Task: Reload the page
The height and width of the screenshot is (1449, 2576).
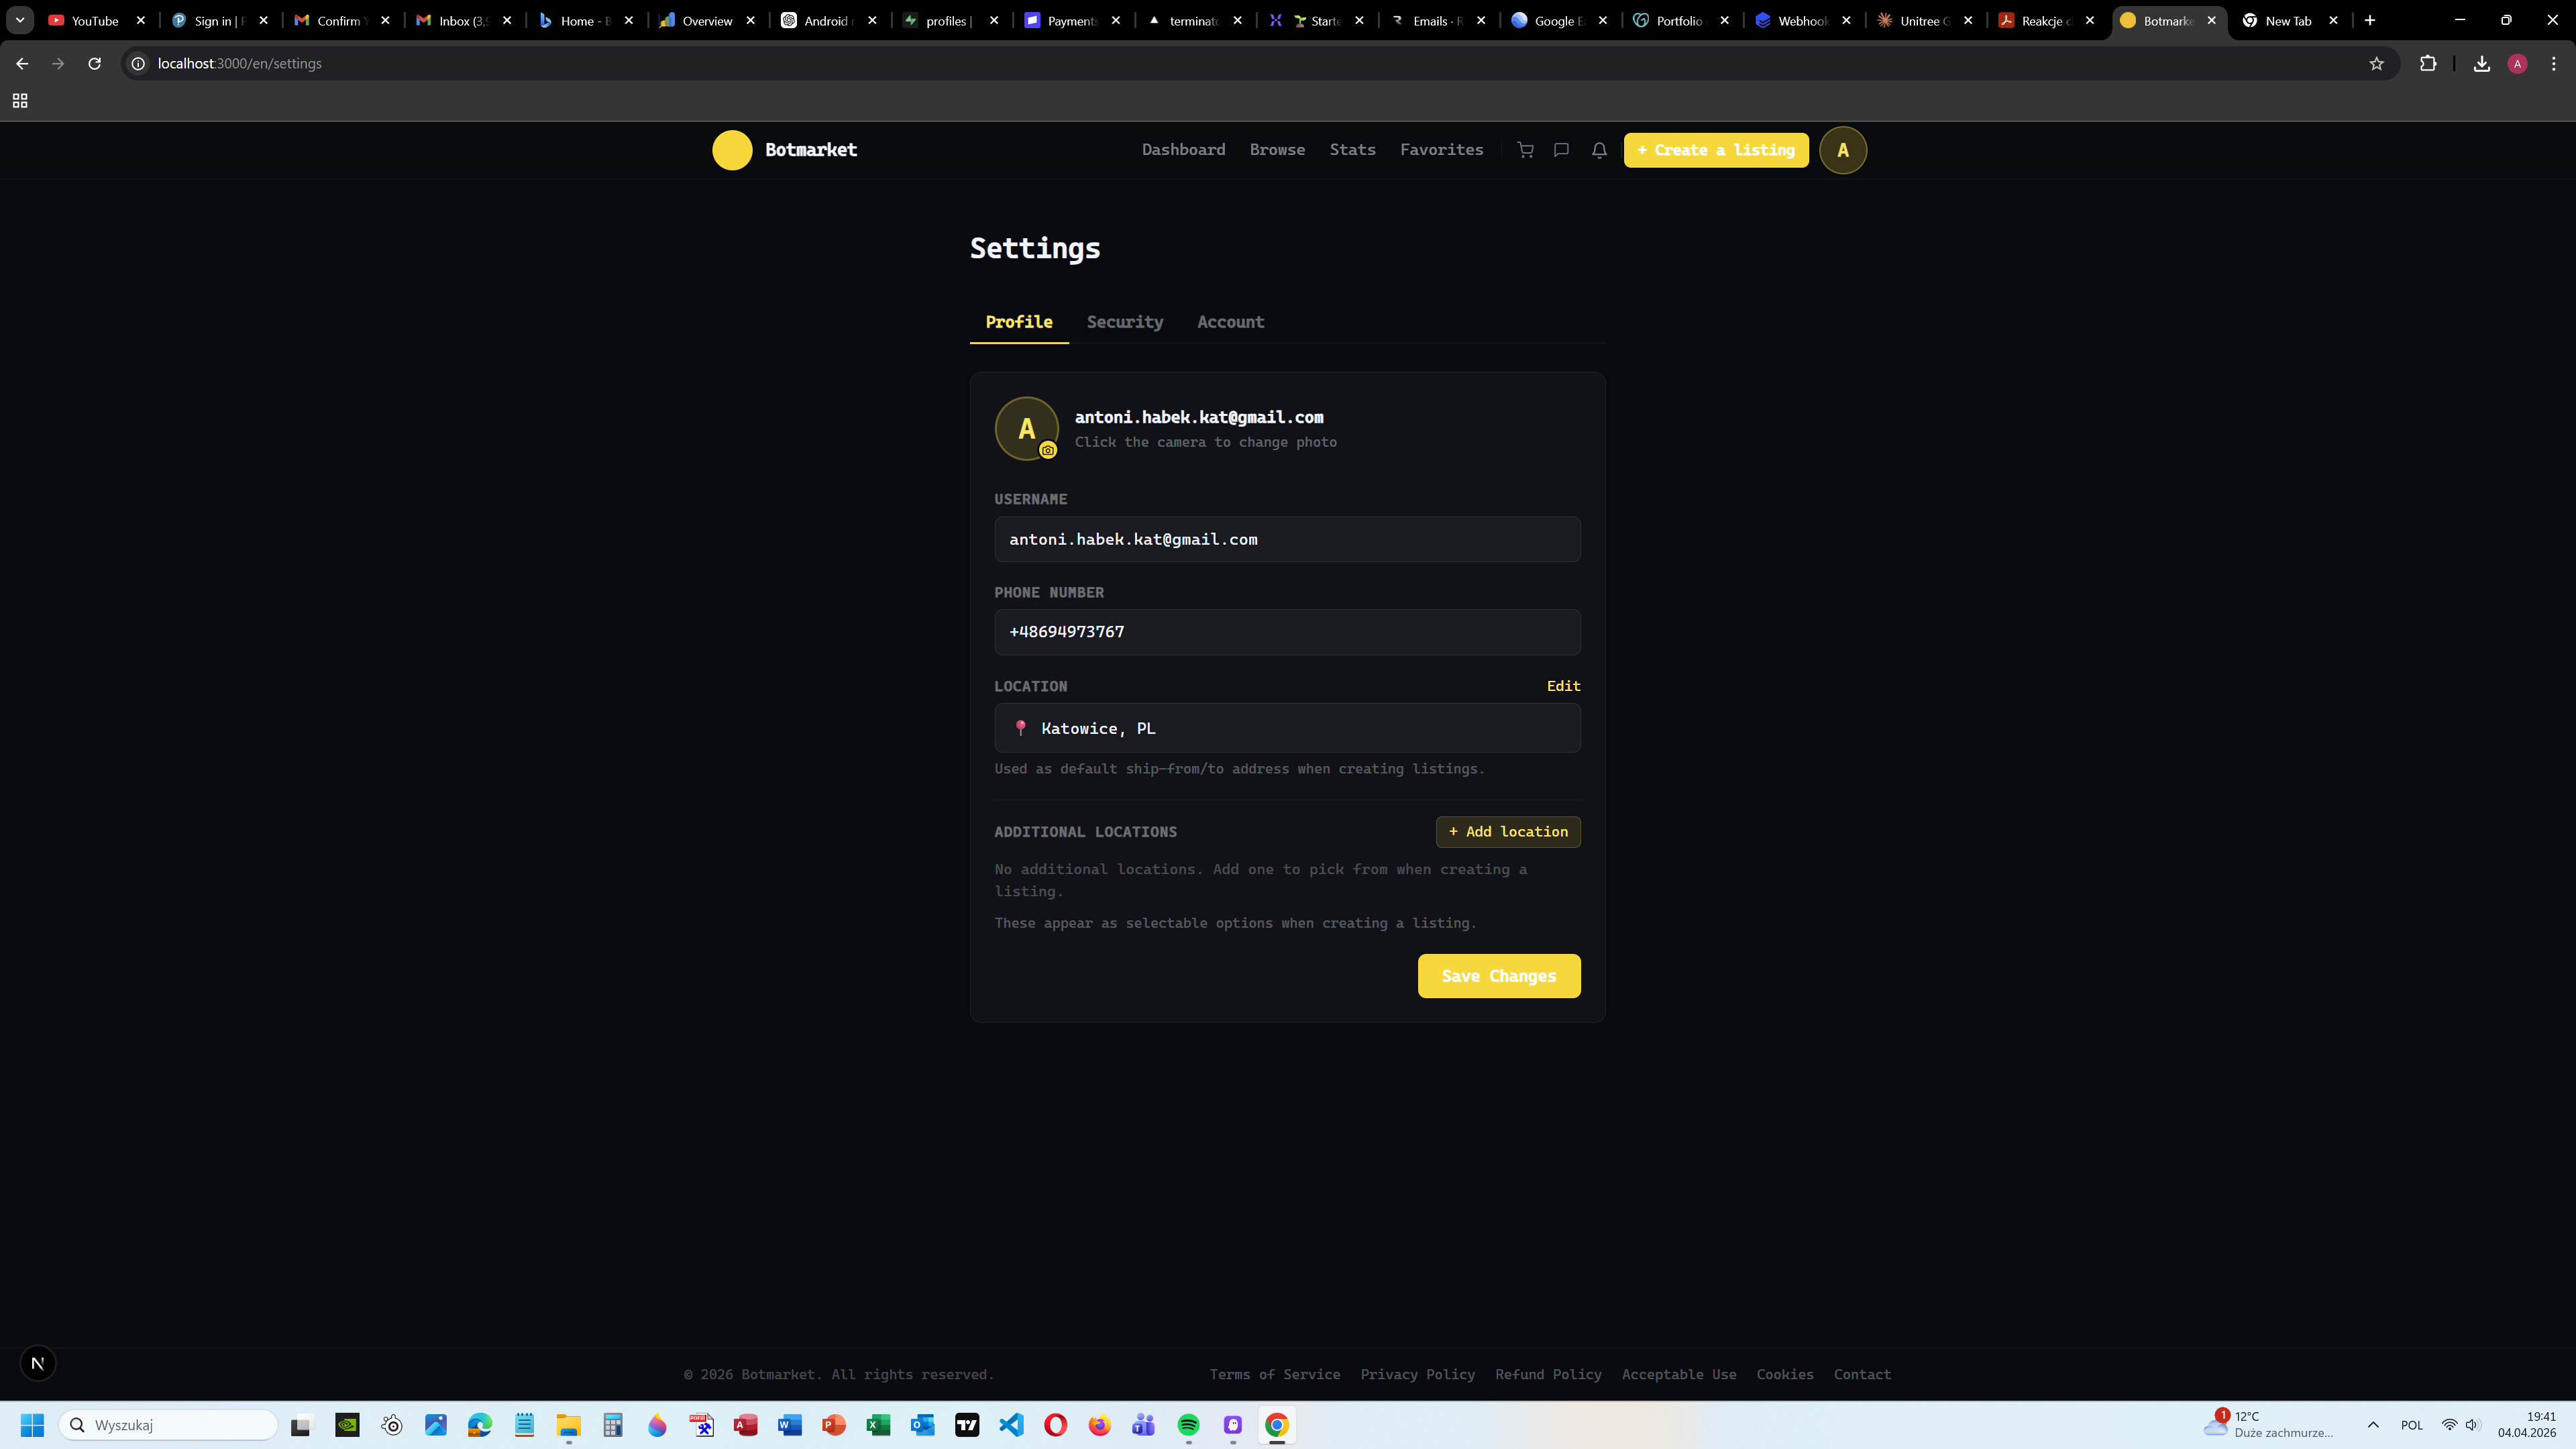Action: click(94, 64)
